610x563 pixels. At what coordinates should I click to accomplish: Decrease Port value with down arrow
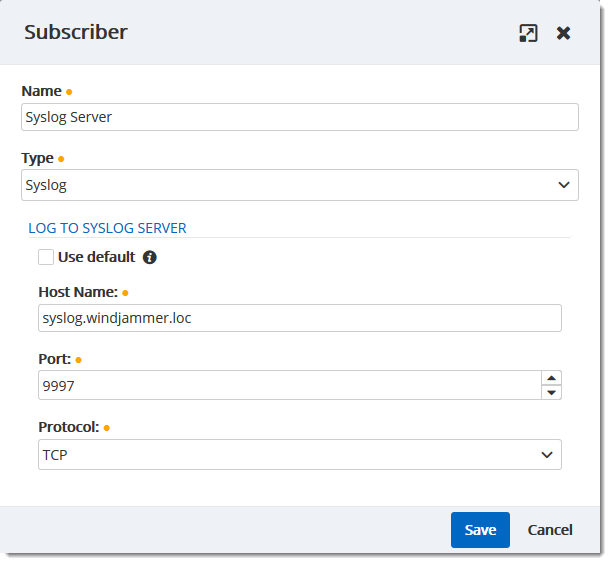(551, 392)
